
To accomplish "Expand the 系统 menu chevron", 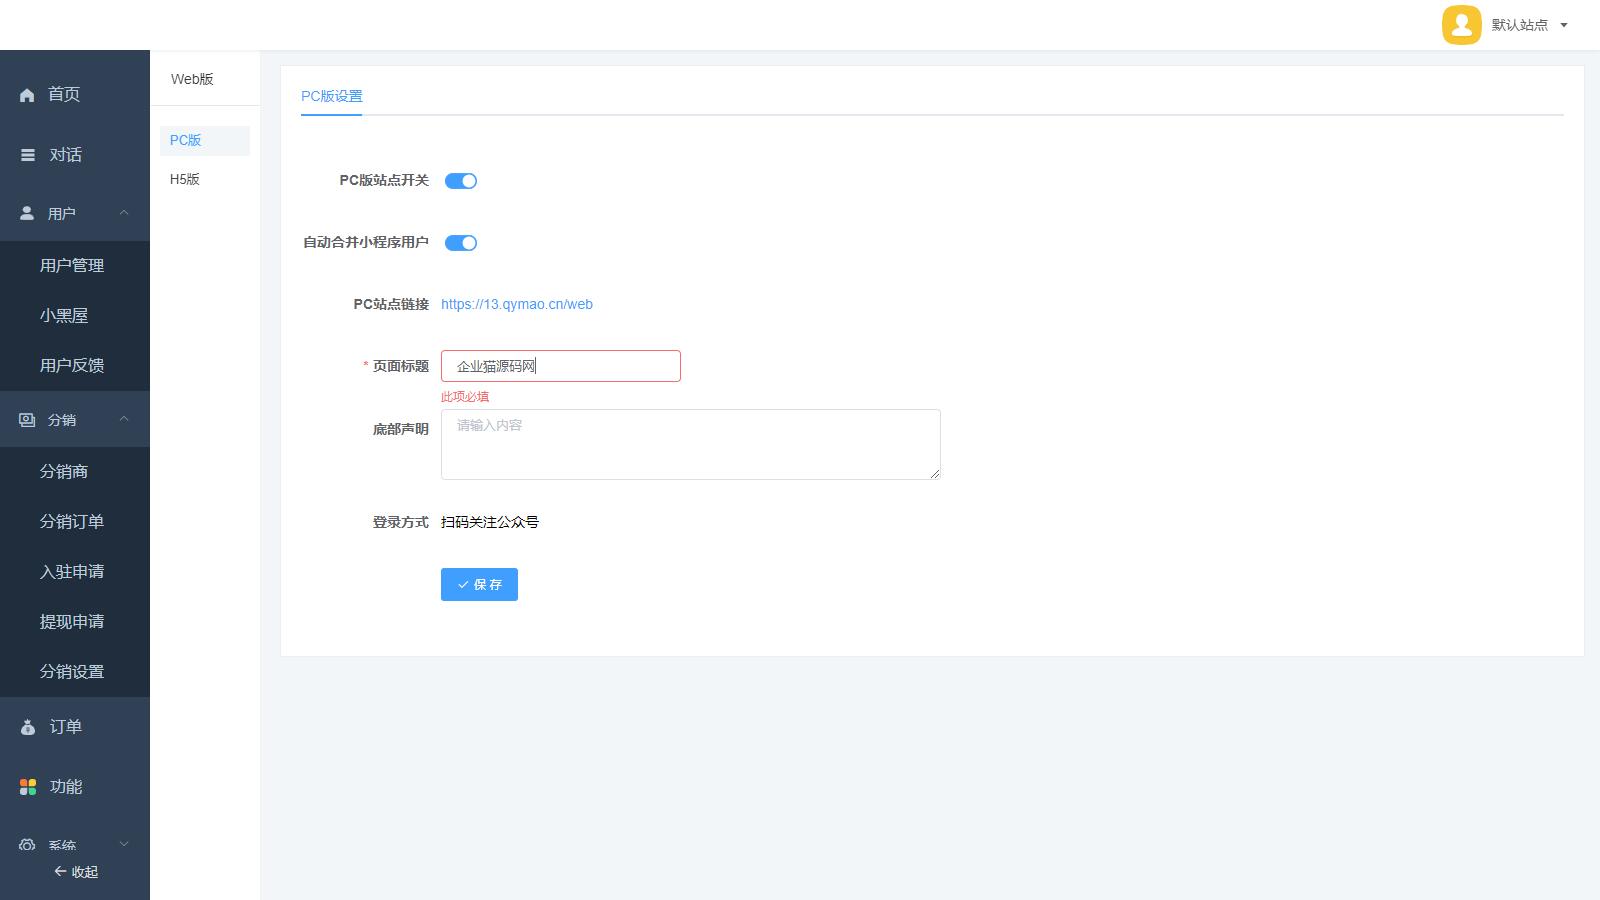I will (124, 845).
